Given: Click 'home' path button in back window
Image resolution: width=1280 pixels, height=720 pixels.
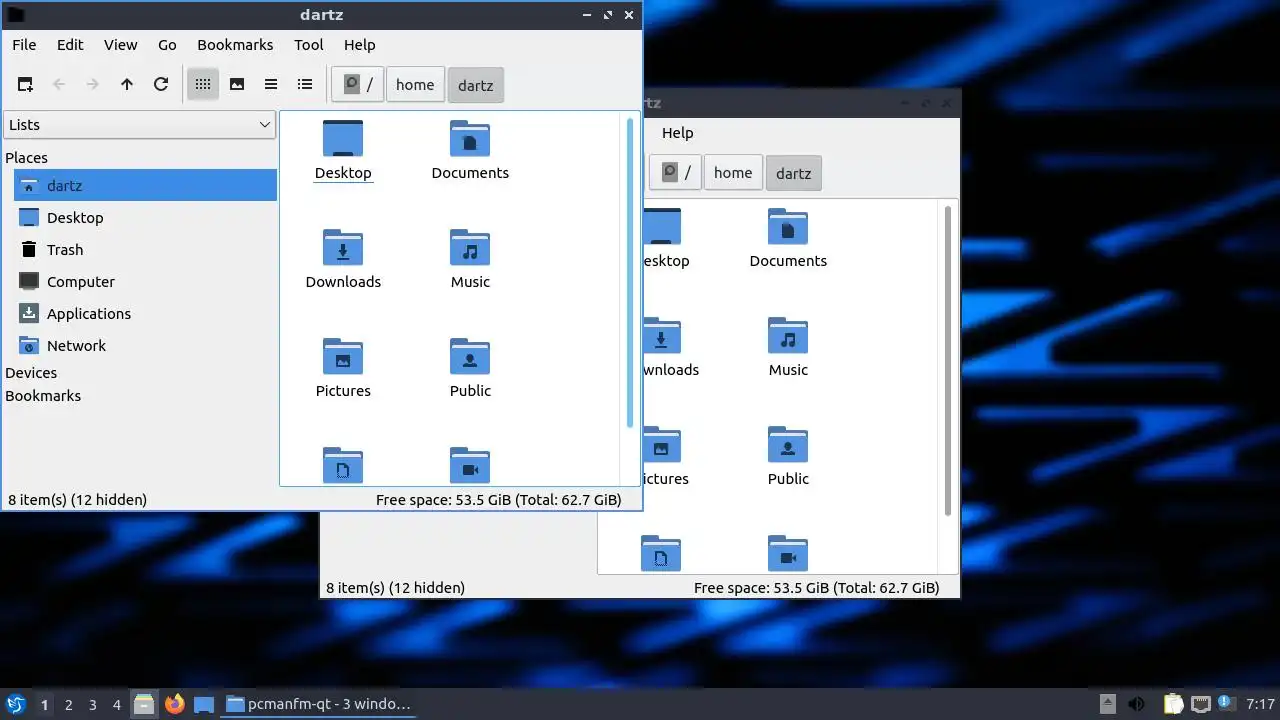Looking at the screenshot, I should click(733, 173).
